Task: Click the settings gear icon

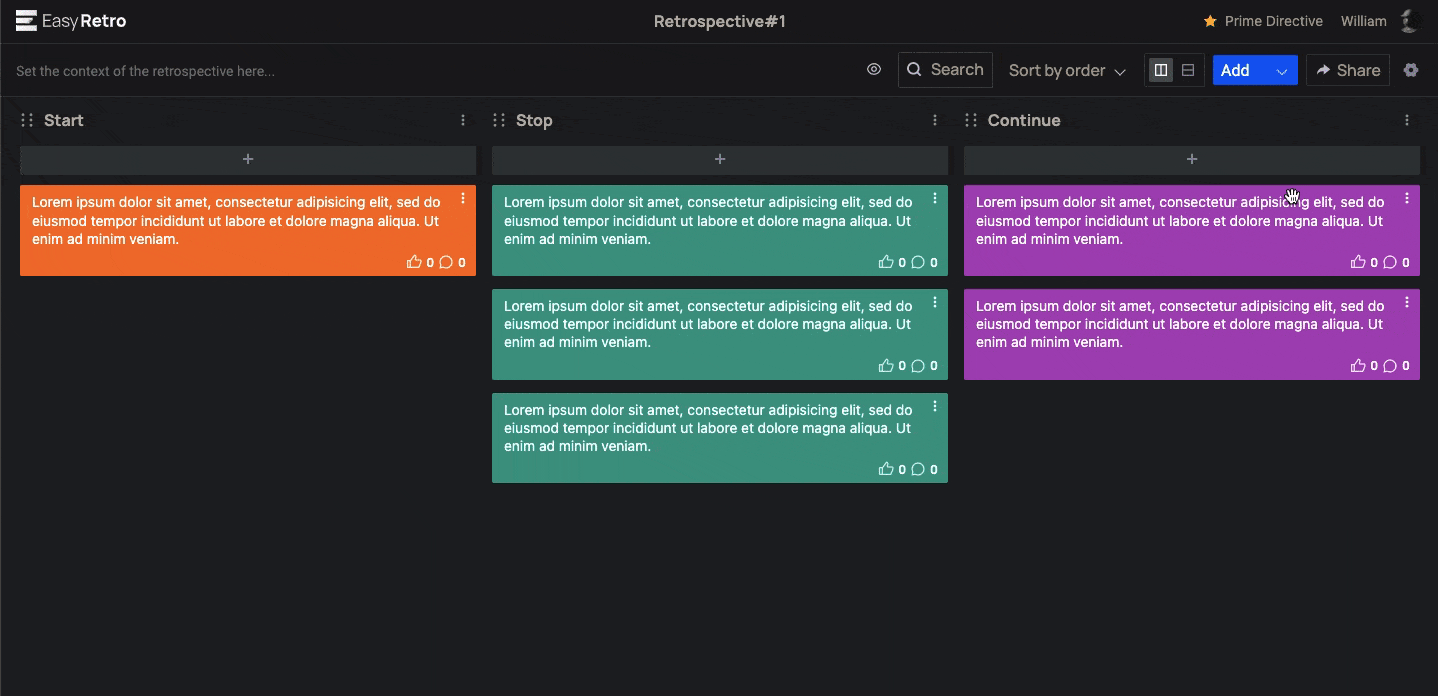Action: 1411,70
